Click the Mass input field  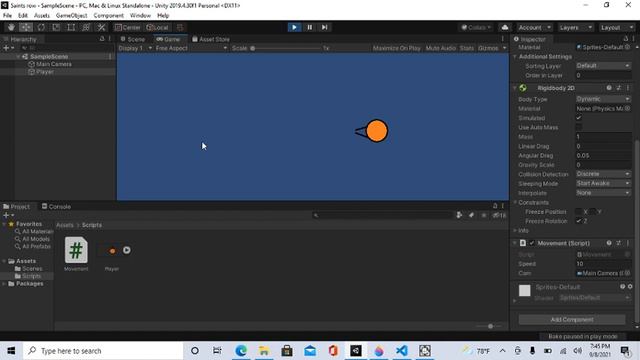(603, 137)
